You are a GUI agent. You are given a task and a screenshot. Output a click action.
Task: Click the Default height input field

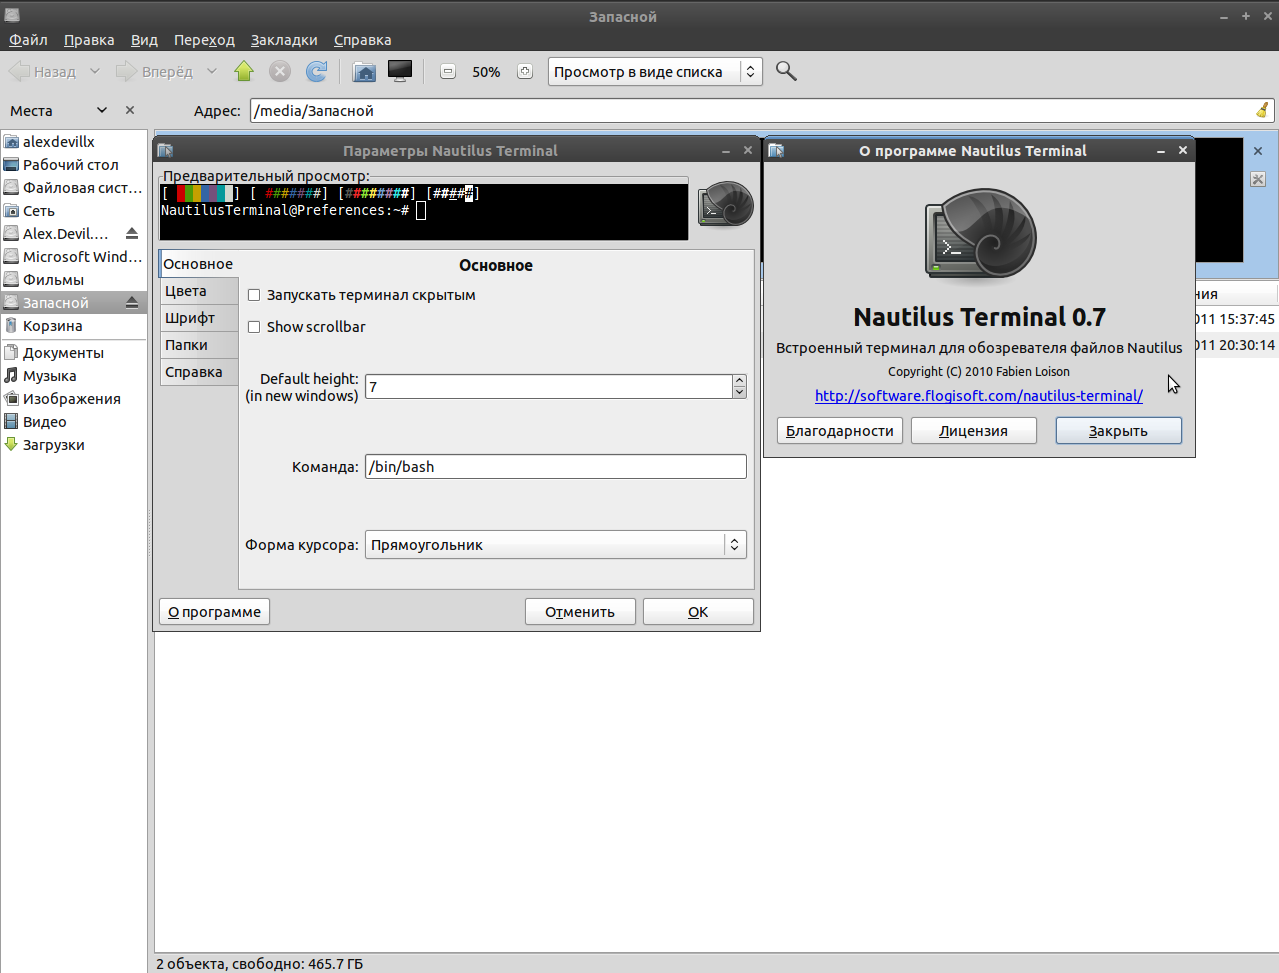[x=549, y=386]
